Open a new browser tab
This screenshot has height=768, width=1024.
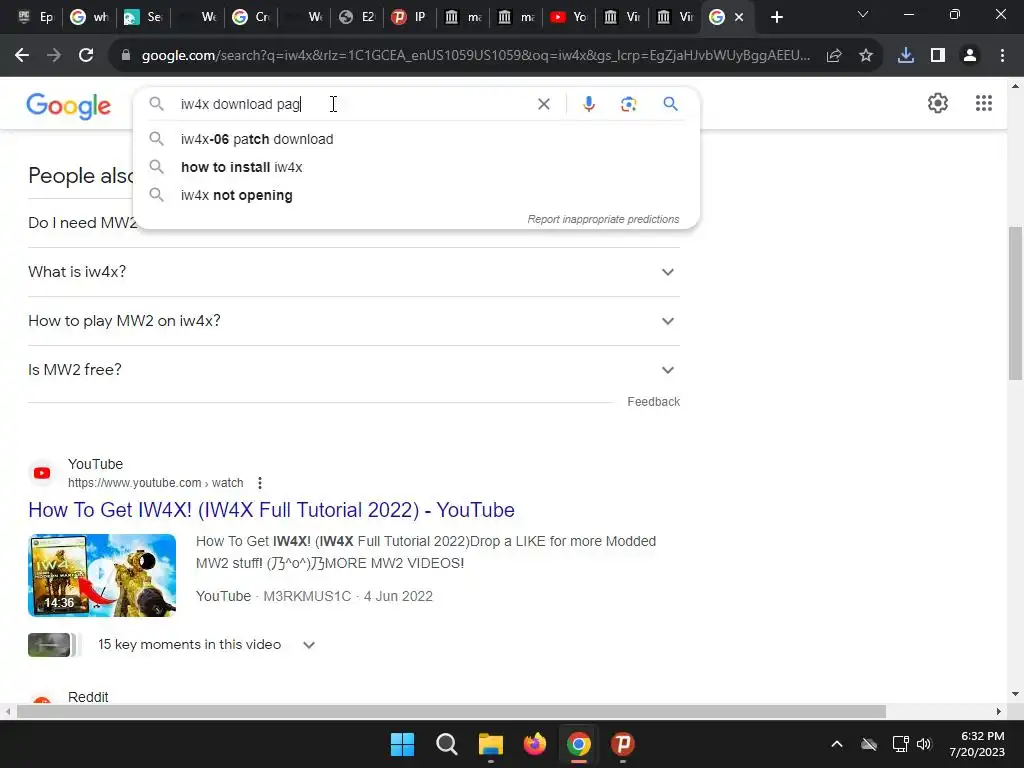[776, 17]
